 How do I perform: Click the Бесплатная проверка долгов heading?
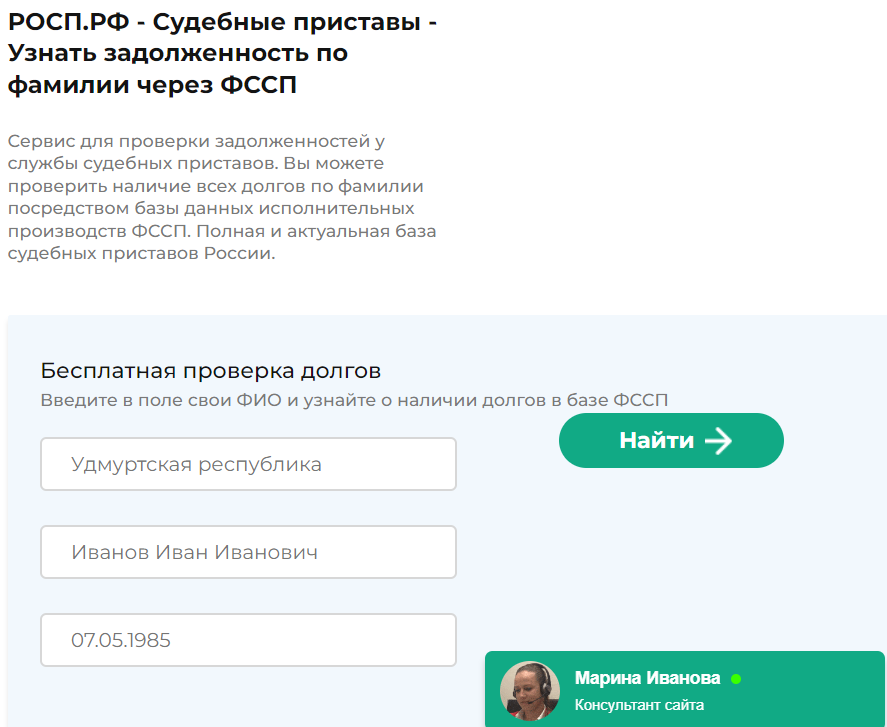(210, 371)
